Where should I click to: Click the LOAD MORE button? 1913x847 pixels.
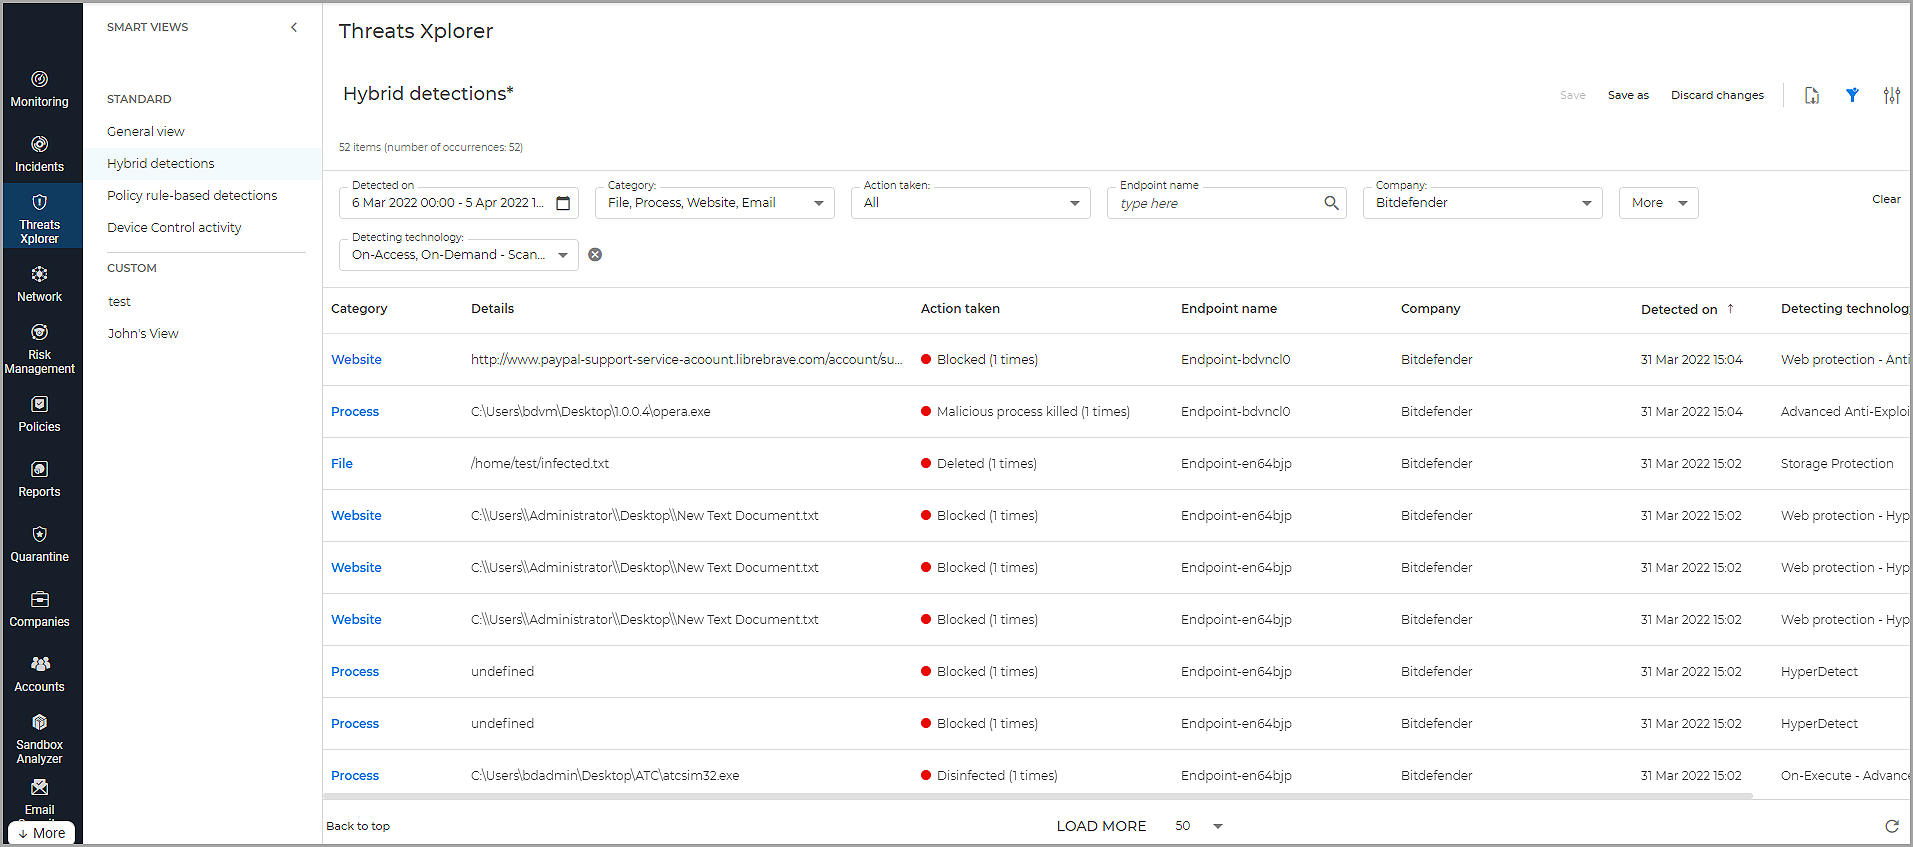pos(1101,826)
